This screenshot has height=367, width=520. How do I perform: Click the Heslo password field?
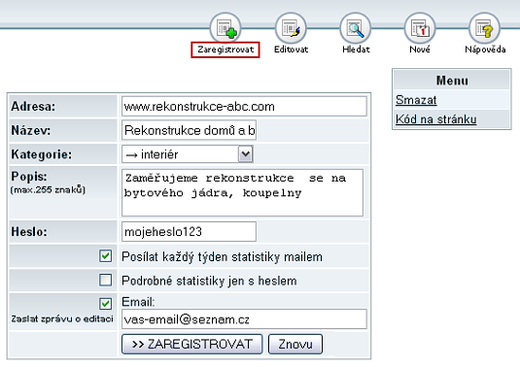tap(189, 231)
